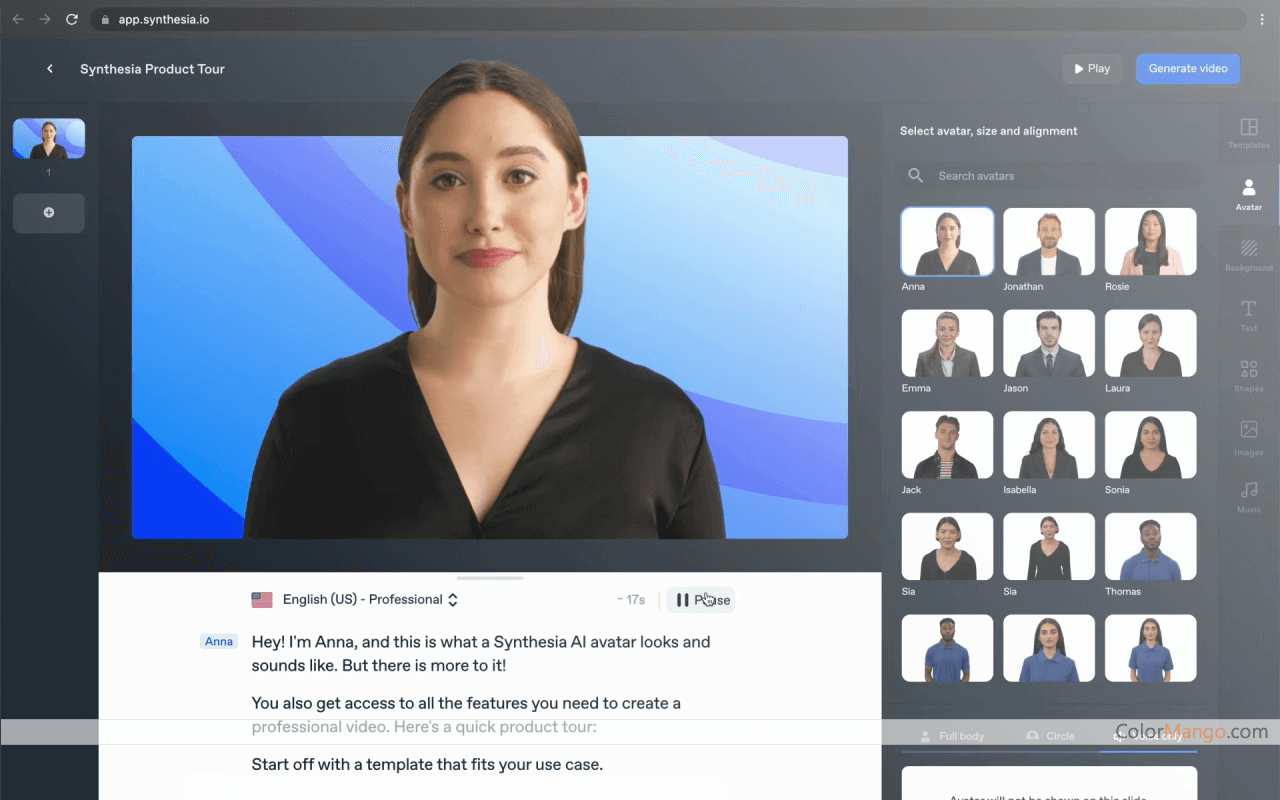Click the back arrow beside Synthesia Product Tour
Image resolution: width=1280 pixels, height=800 pixels.
[50, 69]
